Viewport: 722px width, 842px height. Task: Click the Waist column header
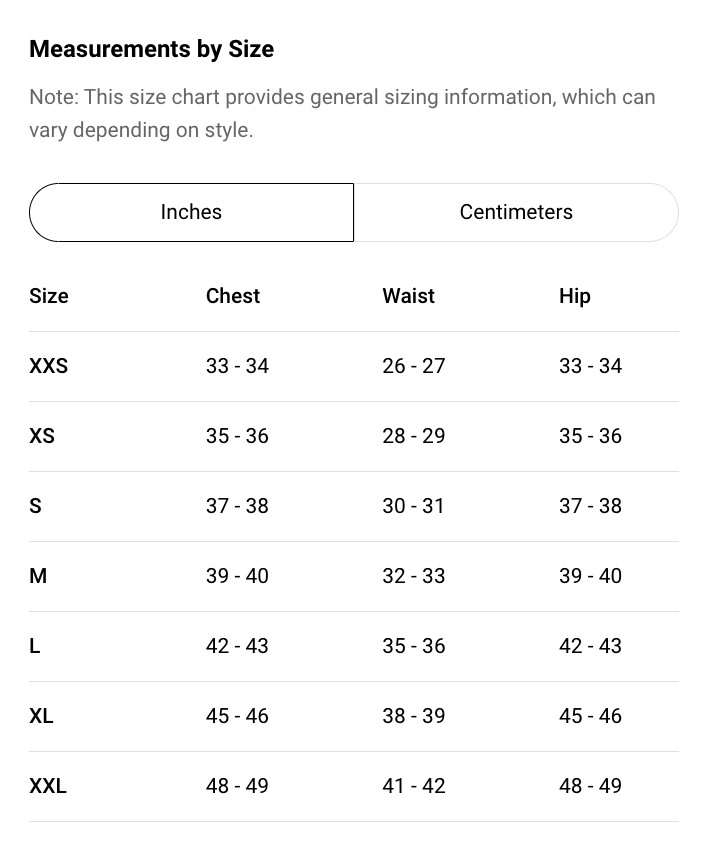tap(409, 296)
